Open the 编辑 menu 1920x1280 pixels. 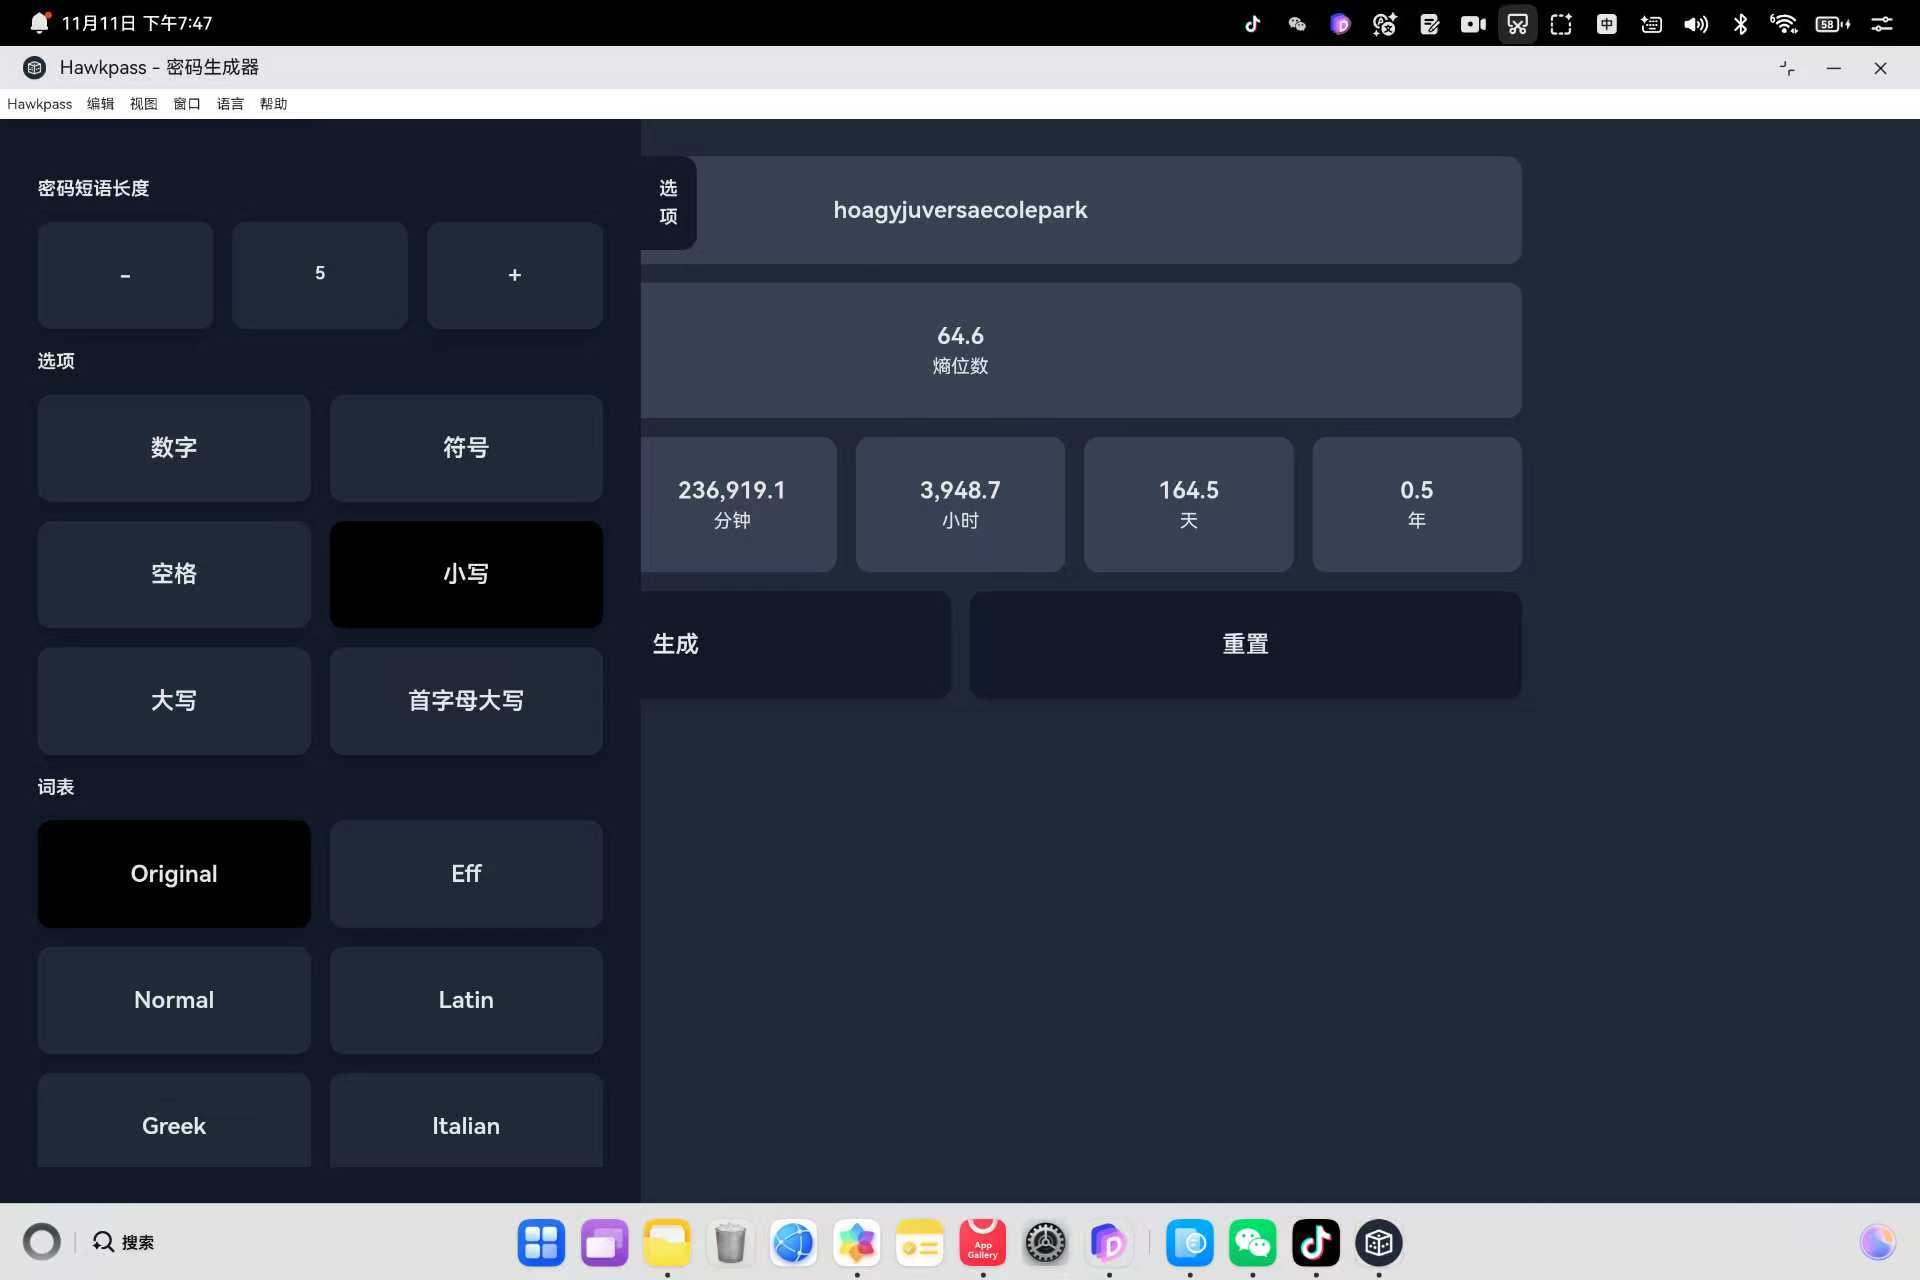[x=100, y=104]
